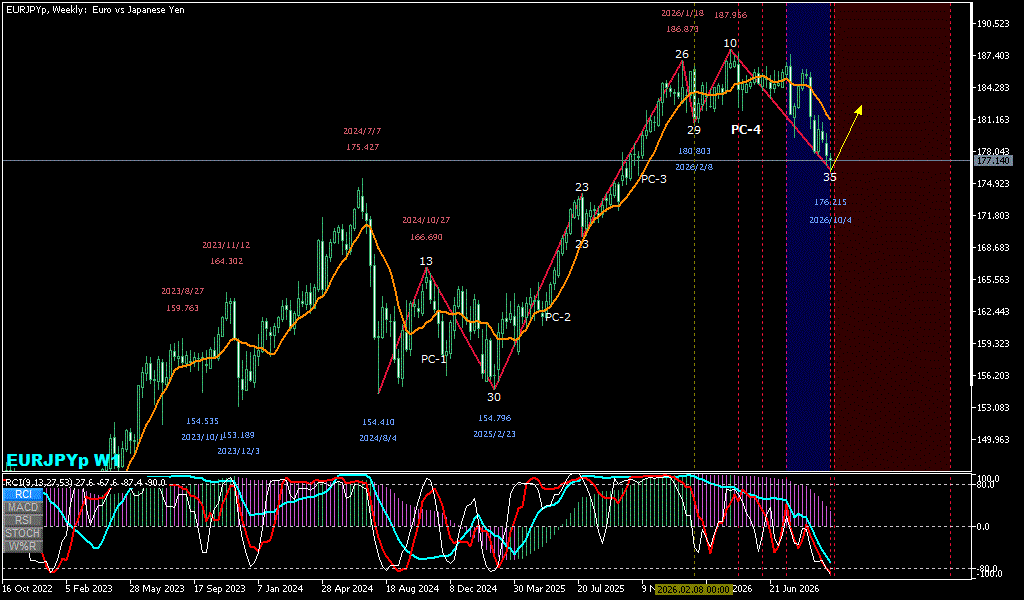Select the 'PC-2' chart label
The height and width of the screenshot is (600, 1024).
click(x=557, y=317)
